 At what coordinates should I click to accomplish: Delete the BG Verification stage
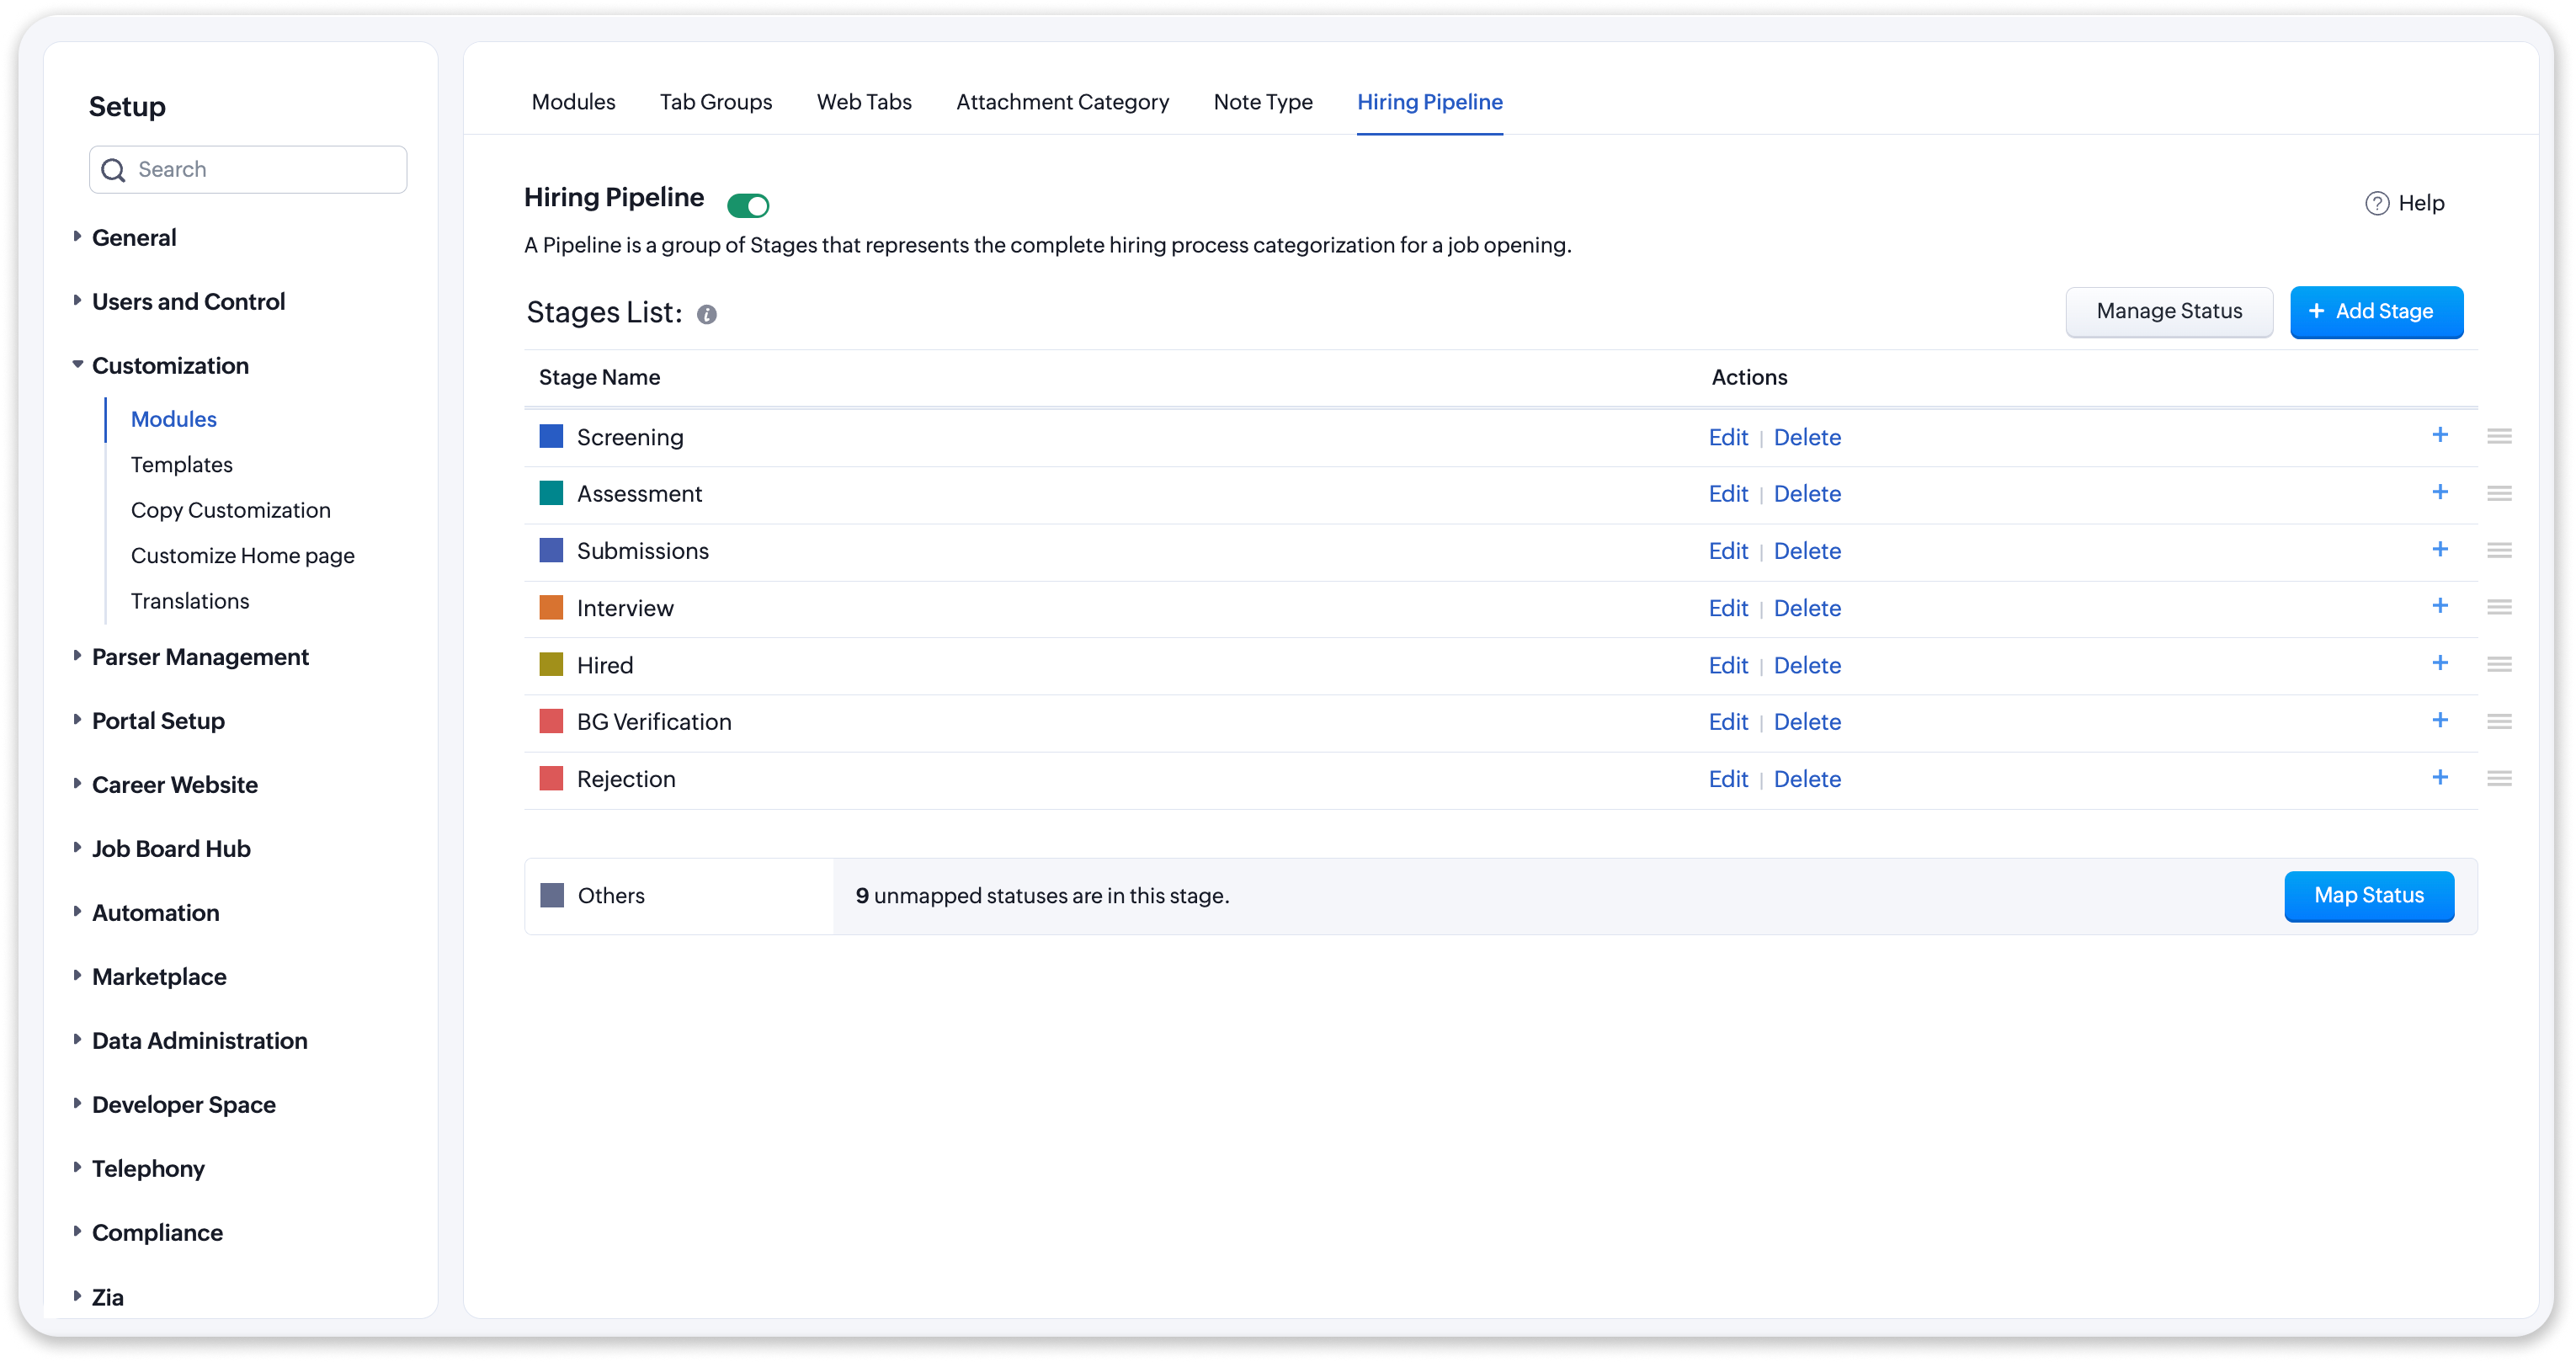(x=1807, y=722)
